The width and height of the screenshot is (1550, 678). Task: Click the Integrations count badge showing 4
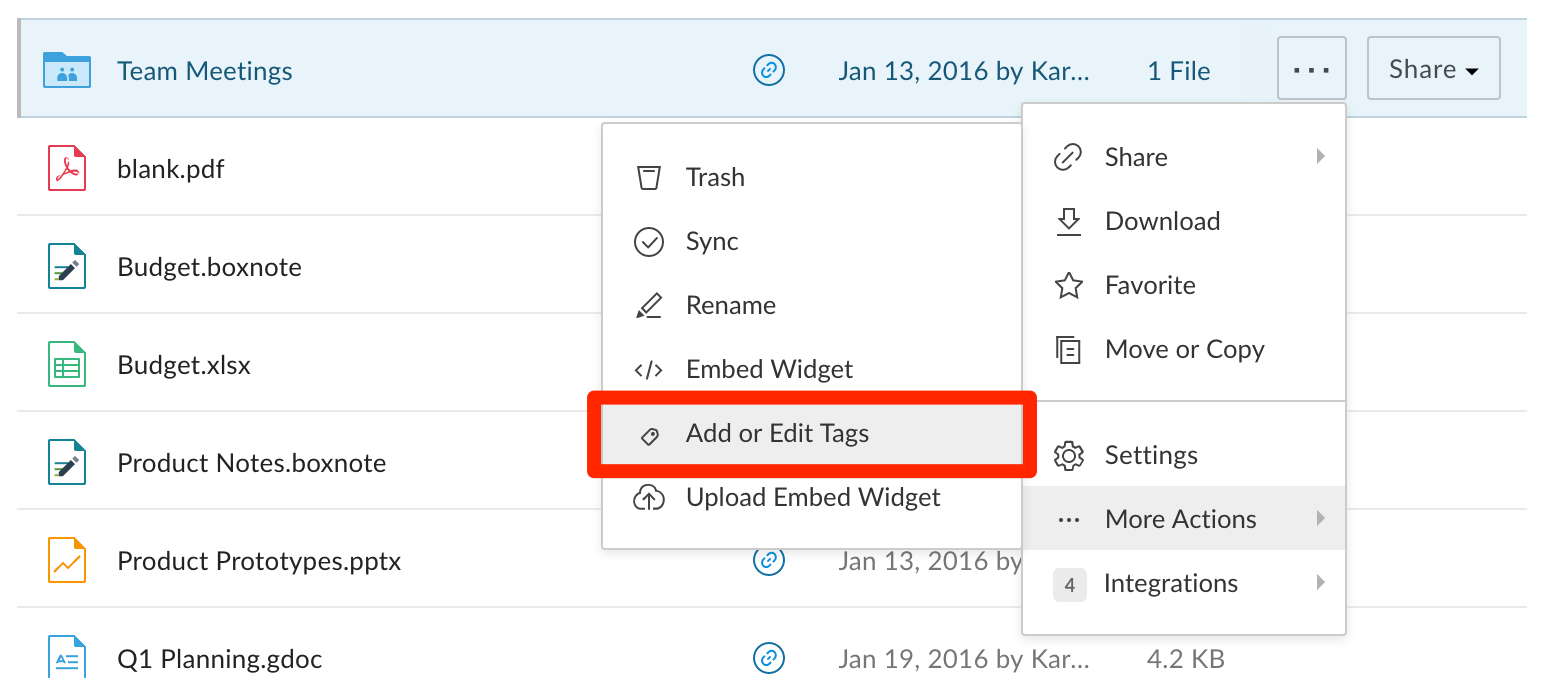(x=1069, y=585)
